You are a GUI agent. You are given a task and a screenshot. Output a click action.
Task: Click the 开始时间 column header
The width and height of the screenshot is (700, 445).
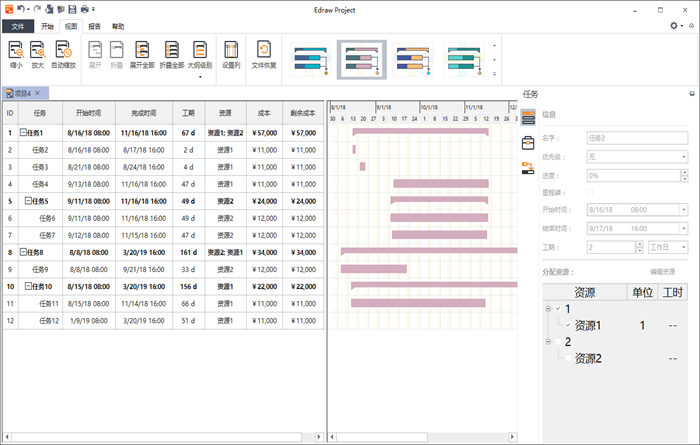tap(88, 113)
